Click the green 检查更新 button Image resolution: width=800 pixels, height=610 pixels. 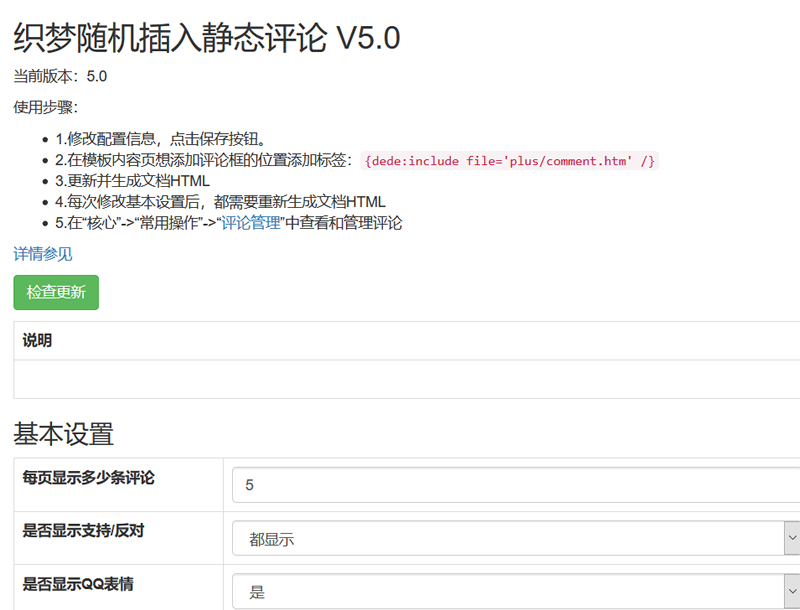pos(56,293)
